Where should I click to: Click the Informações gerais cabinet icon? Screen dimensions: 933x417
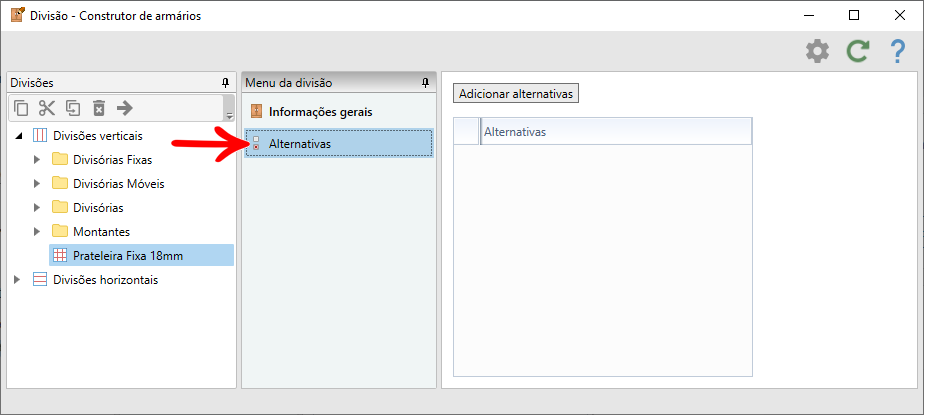256,111
